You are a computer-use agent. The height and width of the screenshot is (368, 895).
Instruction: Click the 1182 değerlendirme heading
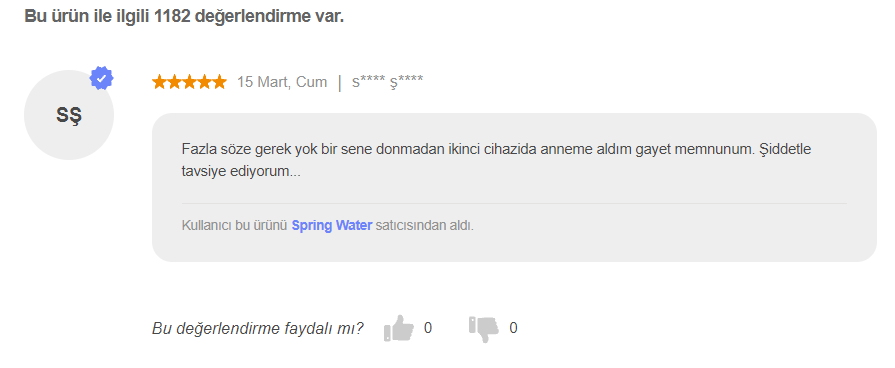[x=184, y=16]
